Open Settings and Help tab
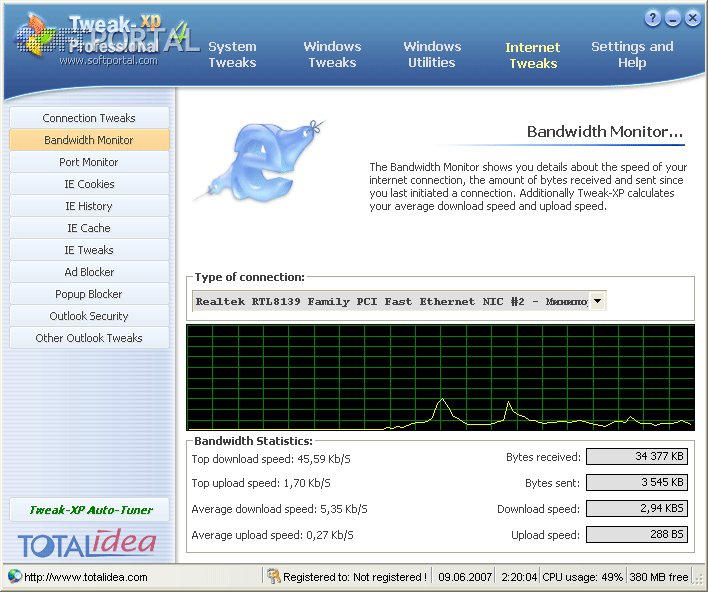 tap(632, 54)
